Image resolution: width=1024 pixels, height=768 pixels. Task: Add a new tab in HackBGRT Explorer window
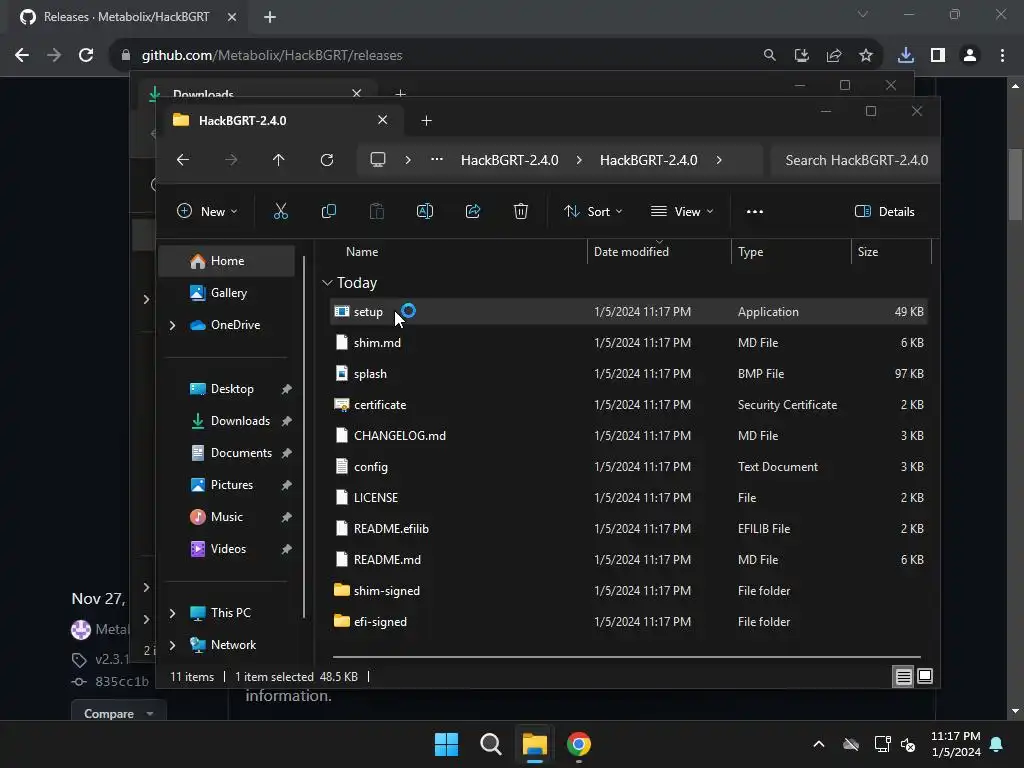pyautogui.click(x=426, y=120)
